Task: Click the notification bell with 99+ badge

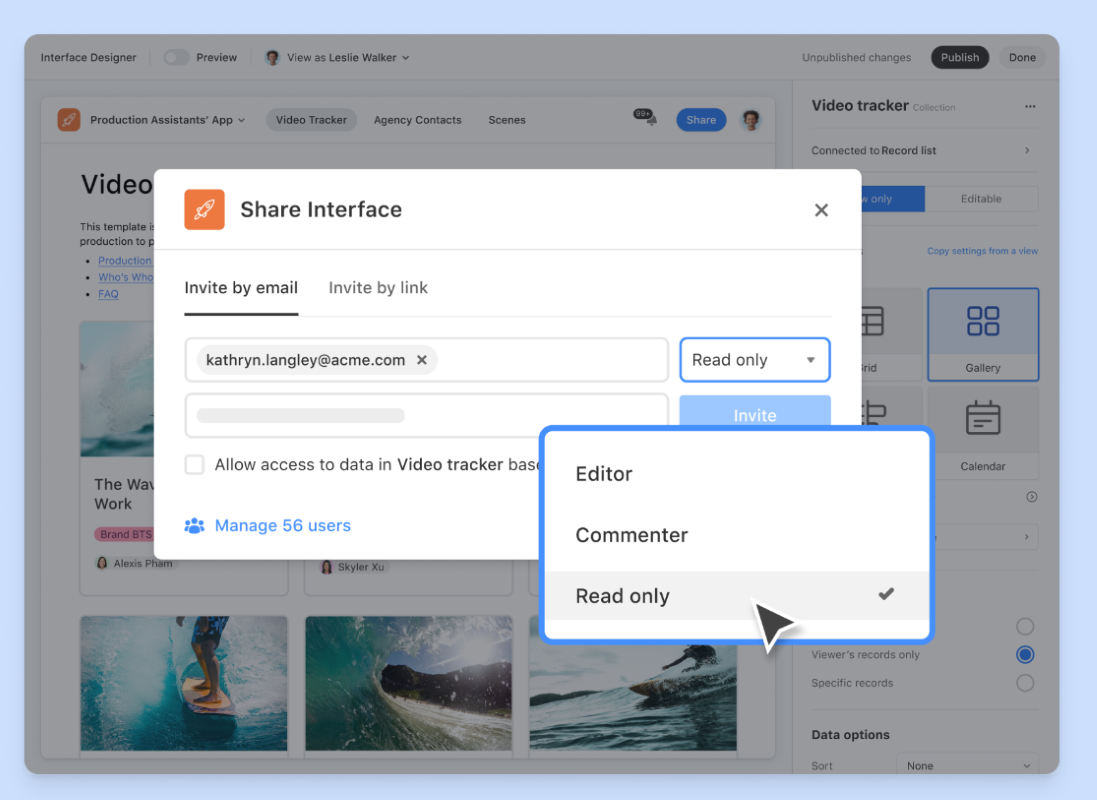Action: click(645, 118)
